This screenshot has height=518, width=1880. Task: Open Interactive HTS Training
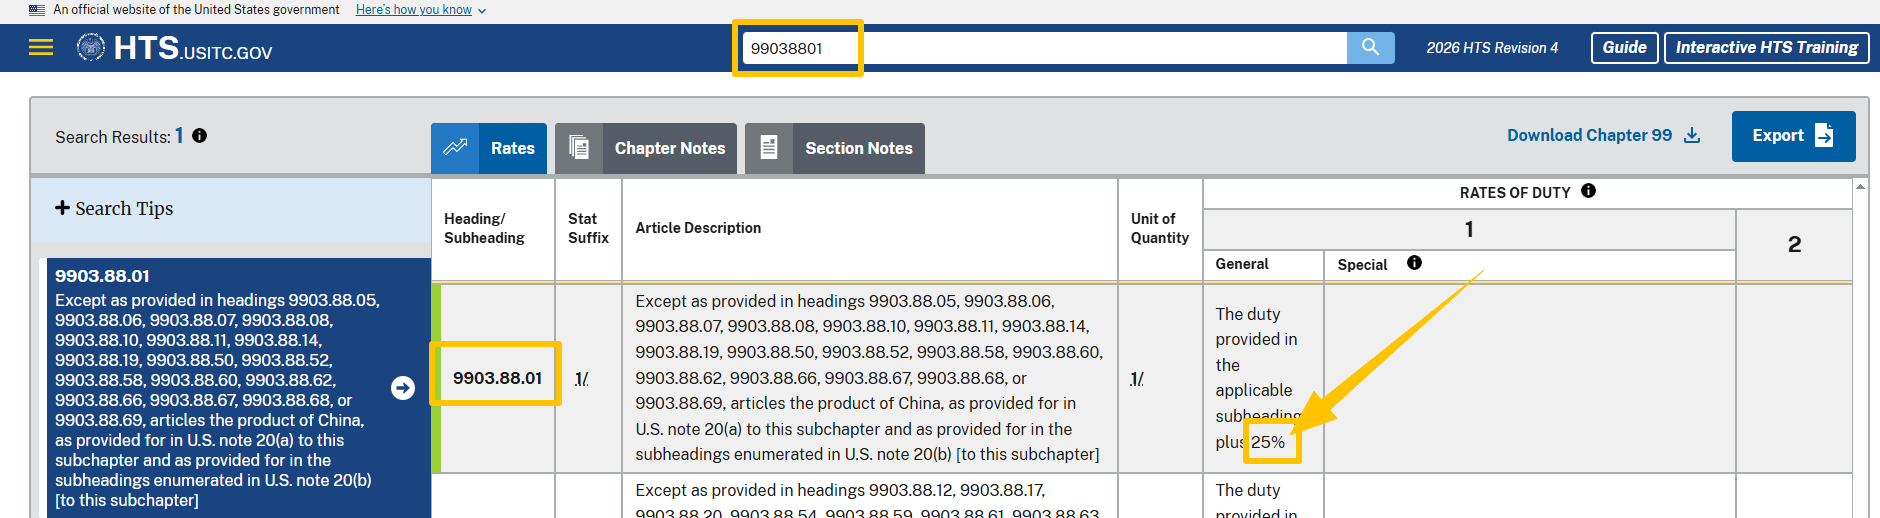click(1766, 48)
